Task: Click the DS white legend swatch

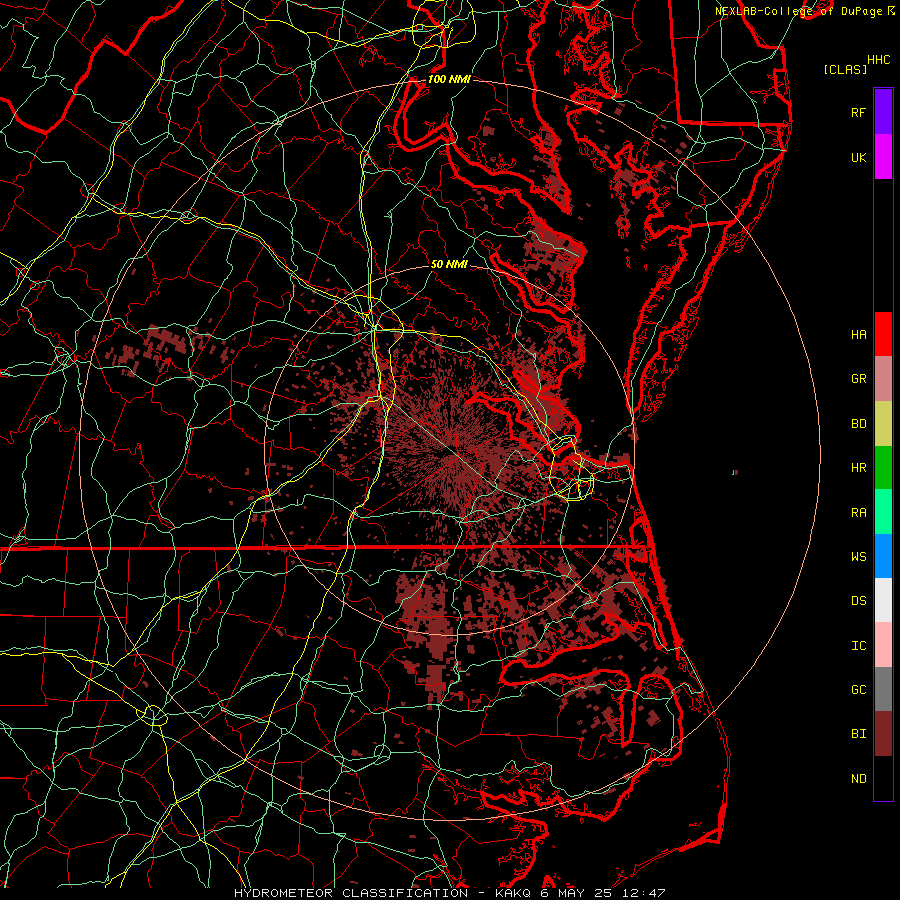Action: (x=883, y=600)
